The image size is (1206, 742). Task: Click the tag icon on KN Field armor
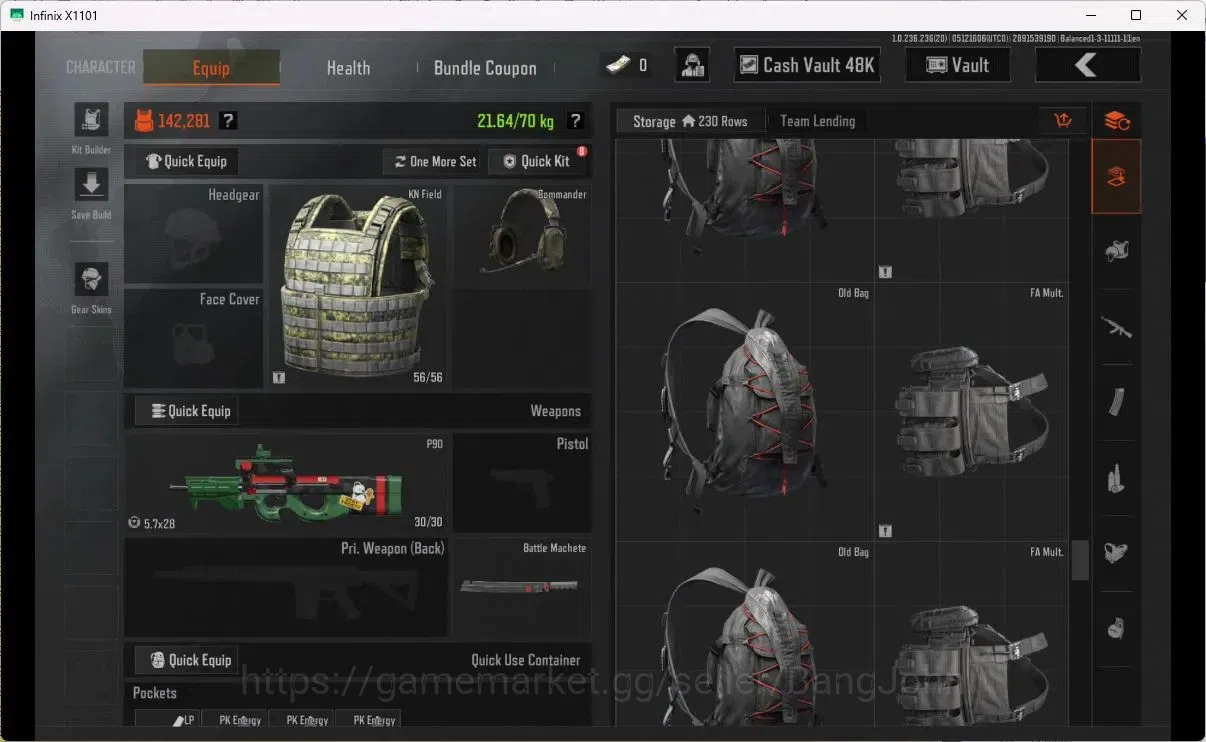tap(279, 377)
